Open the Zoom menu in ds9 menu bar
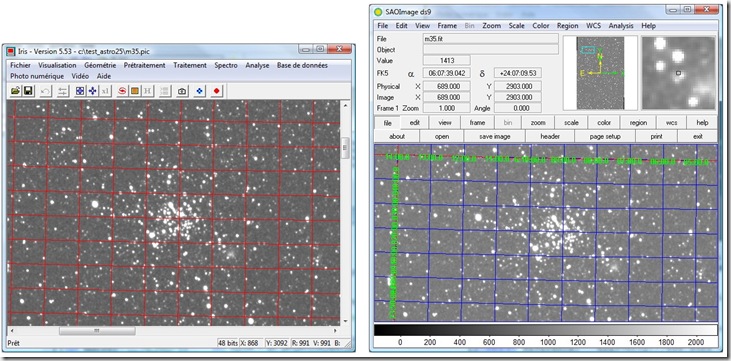The image size is (731, 361). click(491, 26)
